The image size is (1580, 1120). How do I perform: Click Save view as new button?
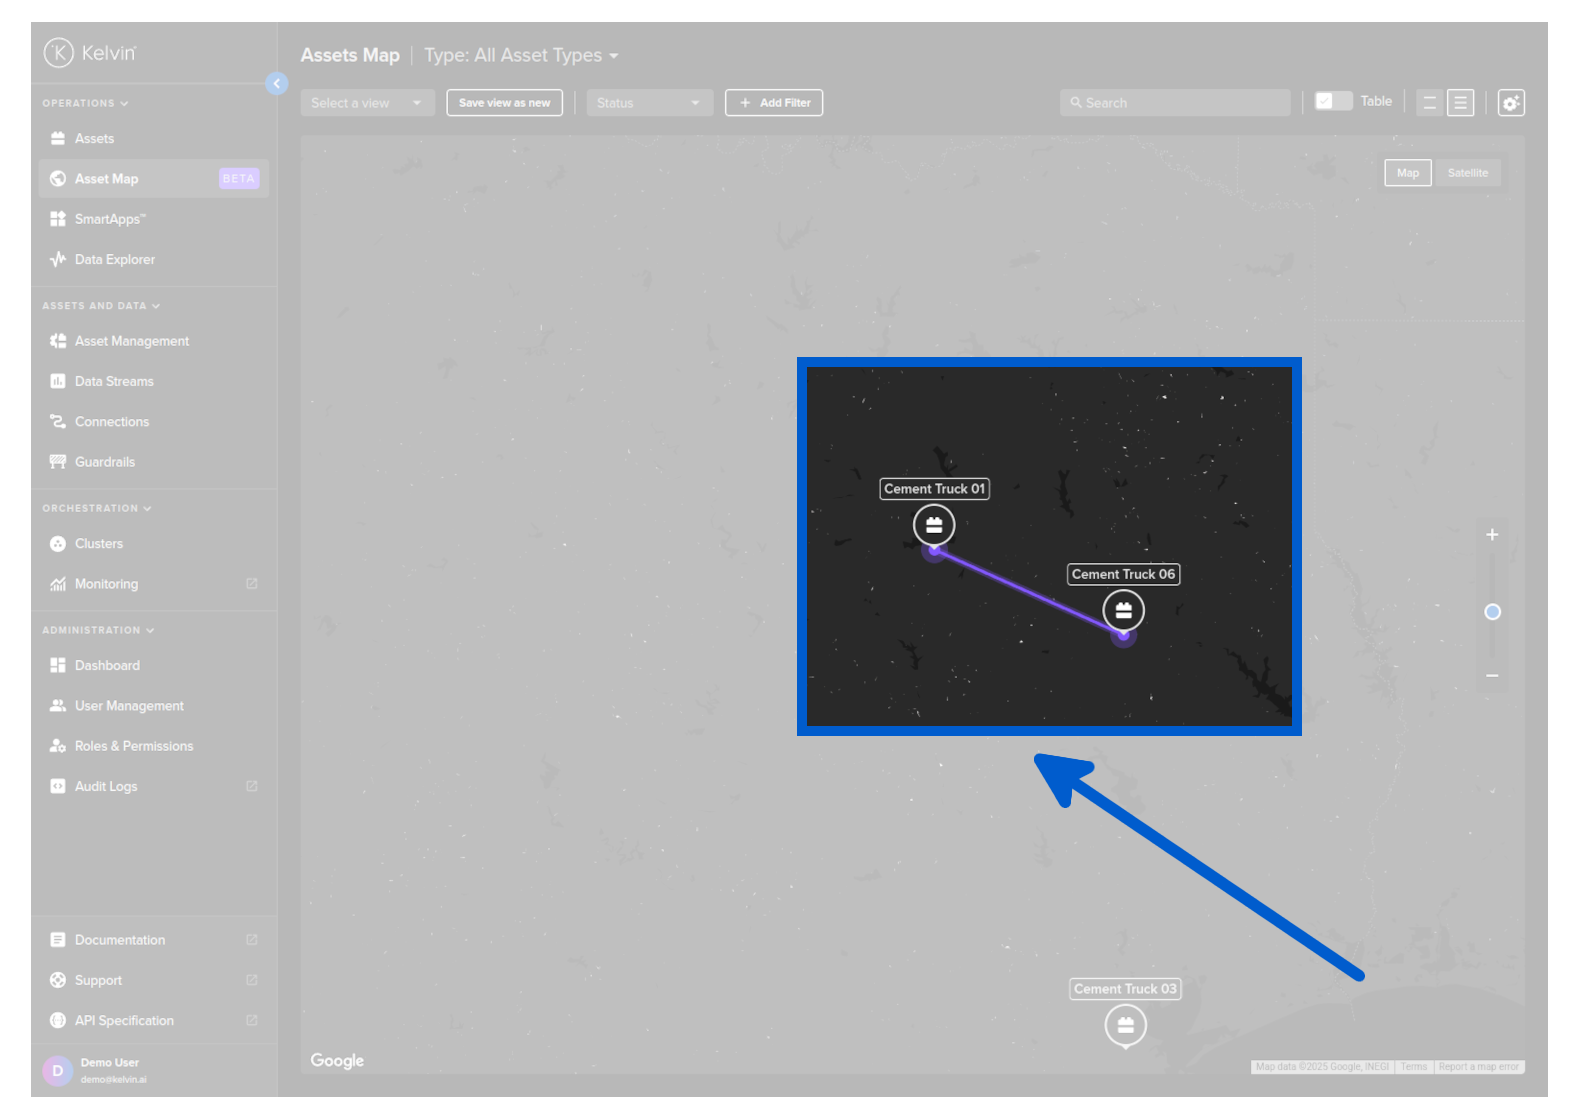pyautogui.click(x=504, y=103)
